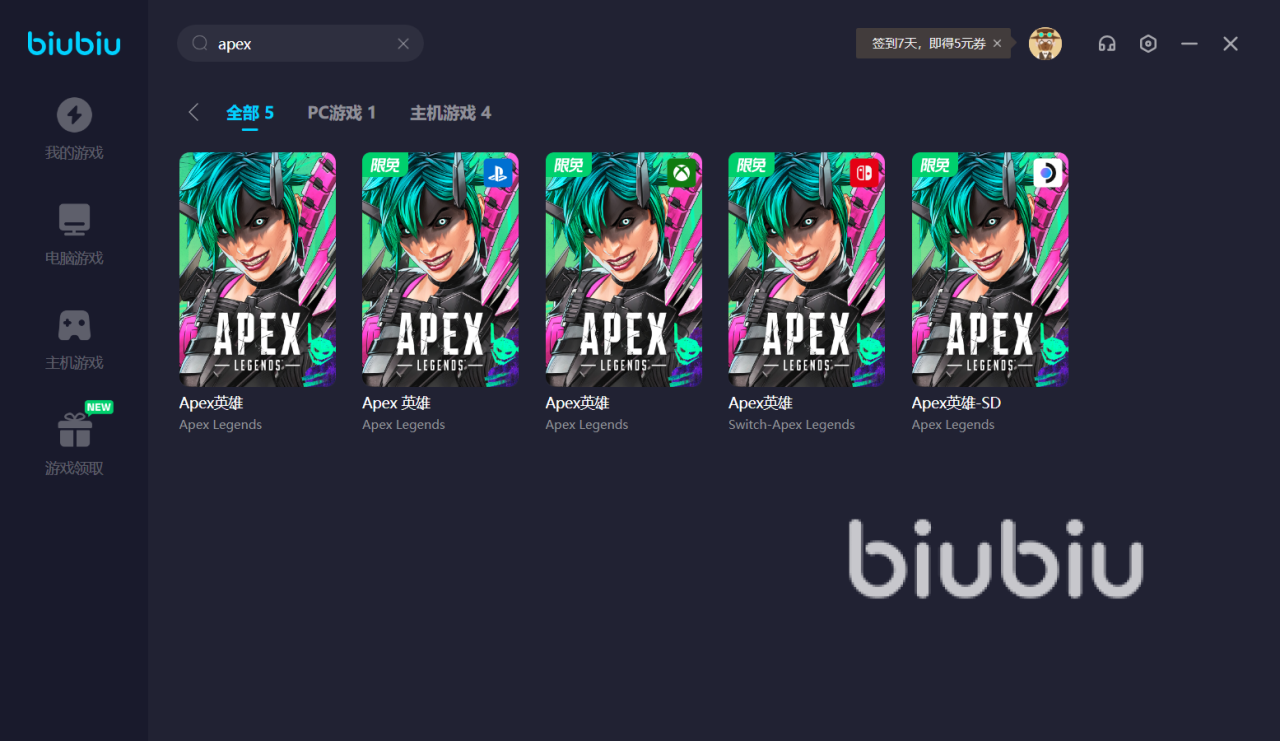Open console games controller icon in sidebar
The height and width of the screenshot is (741, 1280).
tap(74, 325)
